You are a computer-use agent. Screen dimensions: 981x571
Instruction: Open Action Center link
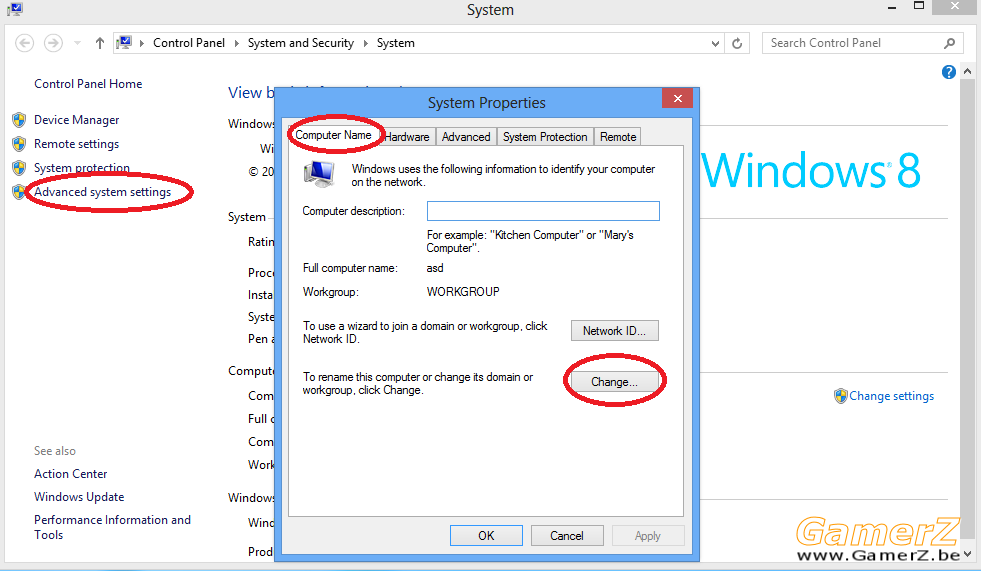pyautogui.click(x=71, y=474)
